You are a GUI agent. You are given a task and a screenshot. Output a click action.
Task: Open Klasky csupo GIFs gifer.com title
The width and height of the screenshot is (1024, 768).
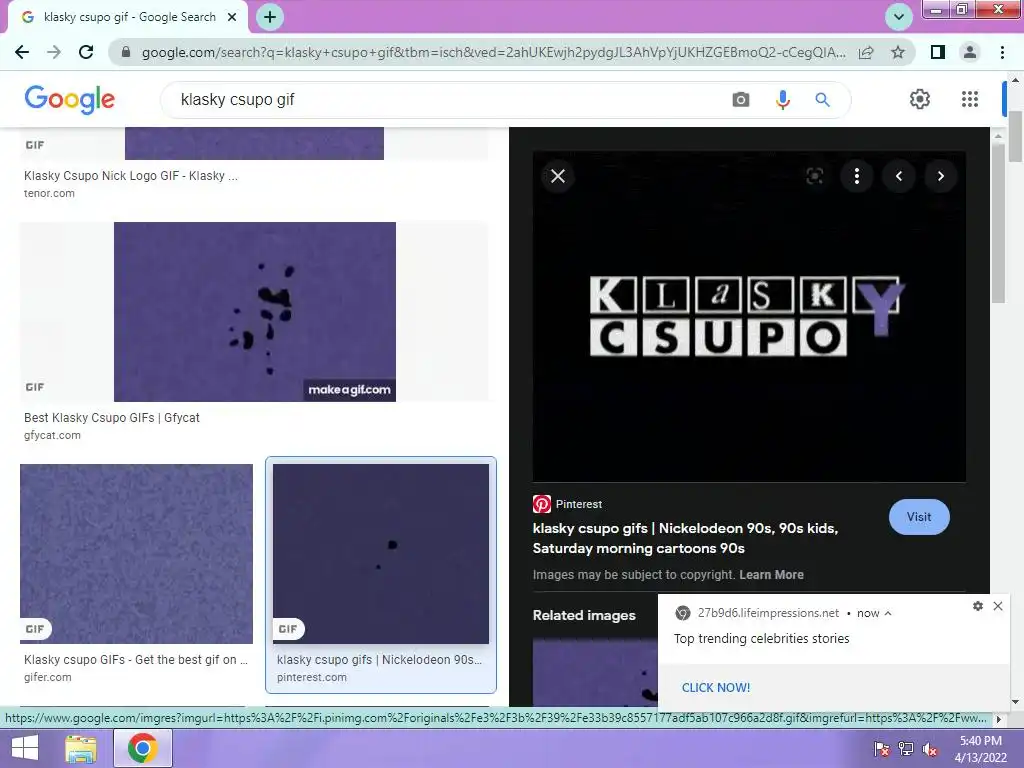point(136,660)
